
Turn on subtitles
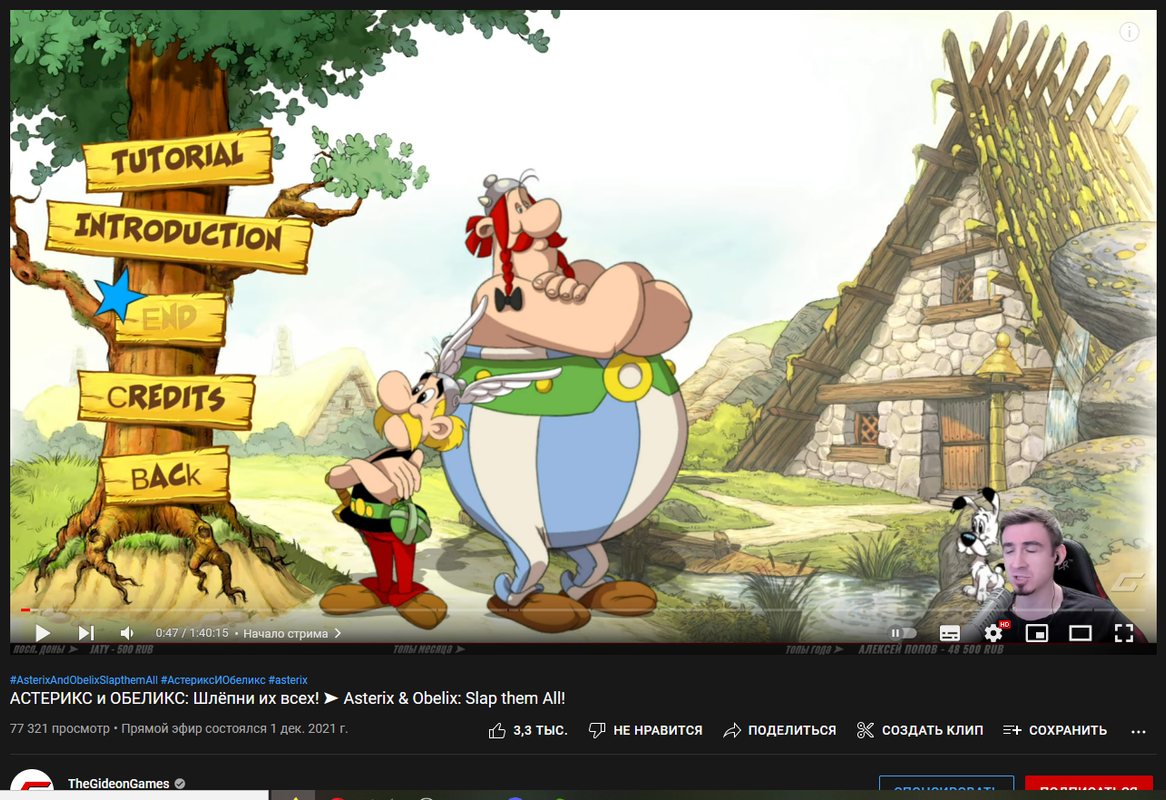[x=950, y=633]
